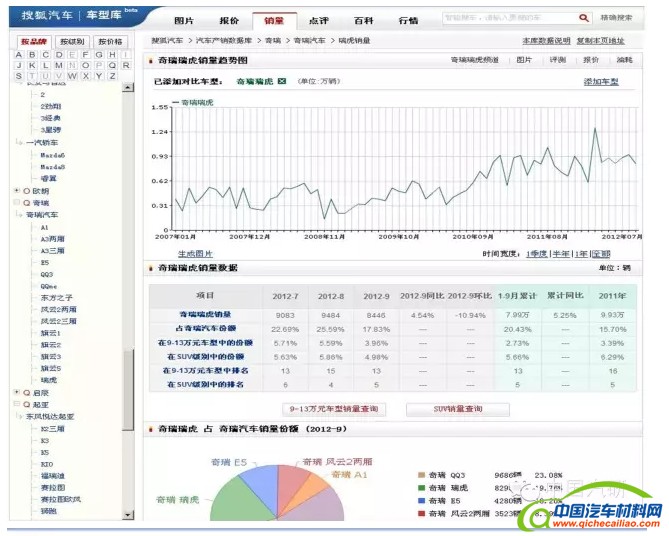Filter brands by letter C
The image size is (669, 536).
tap(46, 55)
